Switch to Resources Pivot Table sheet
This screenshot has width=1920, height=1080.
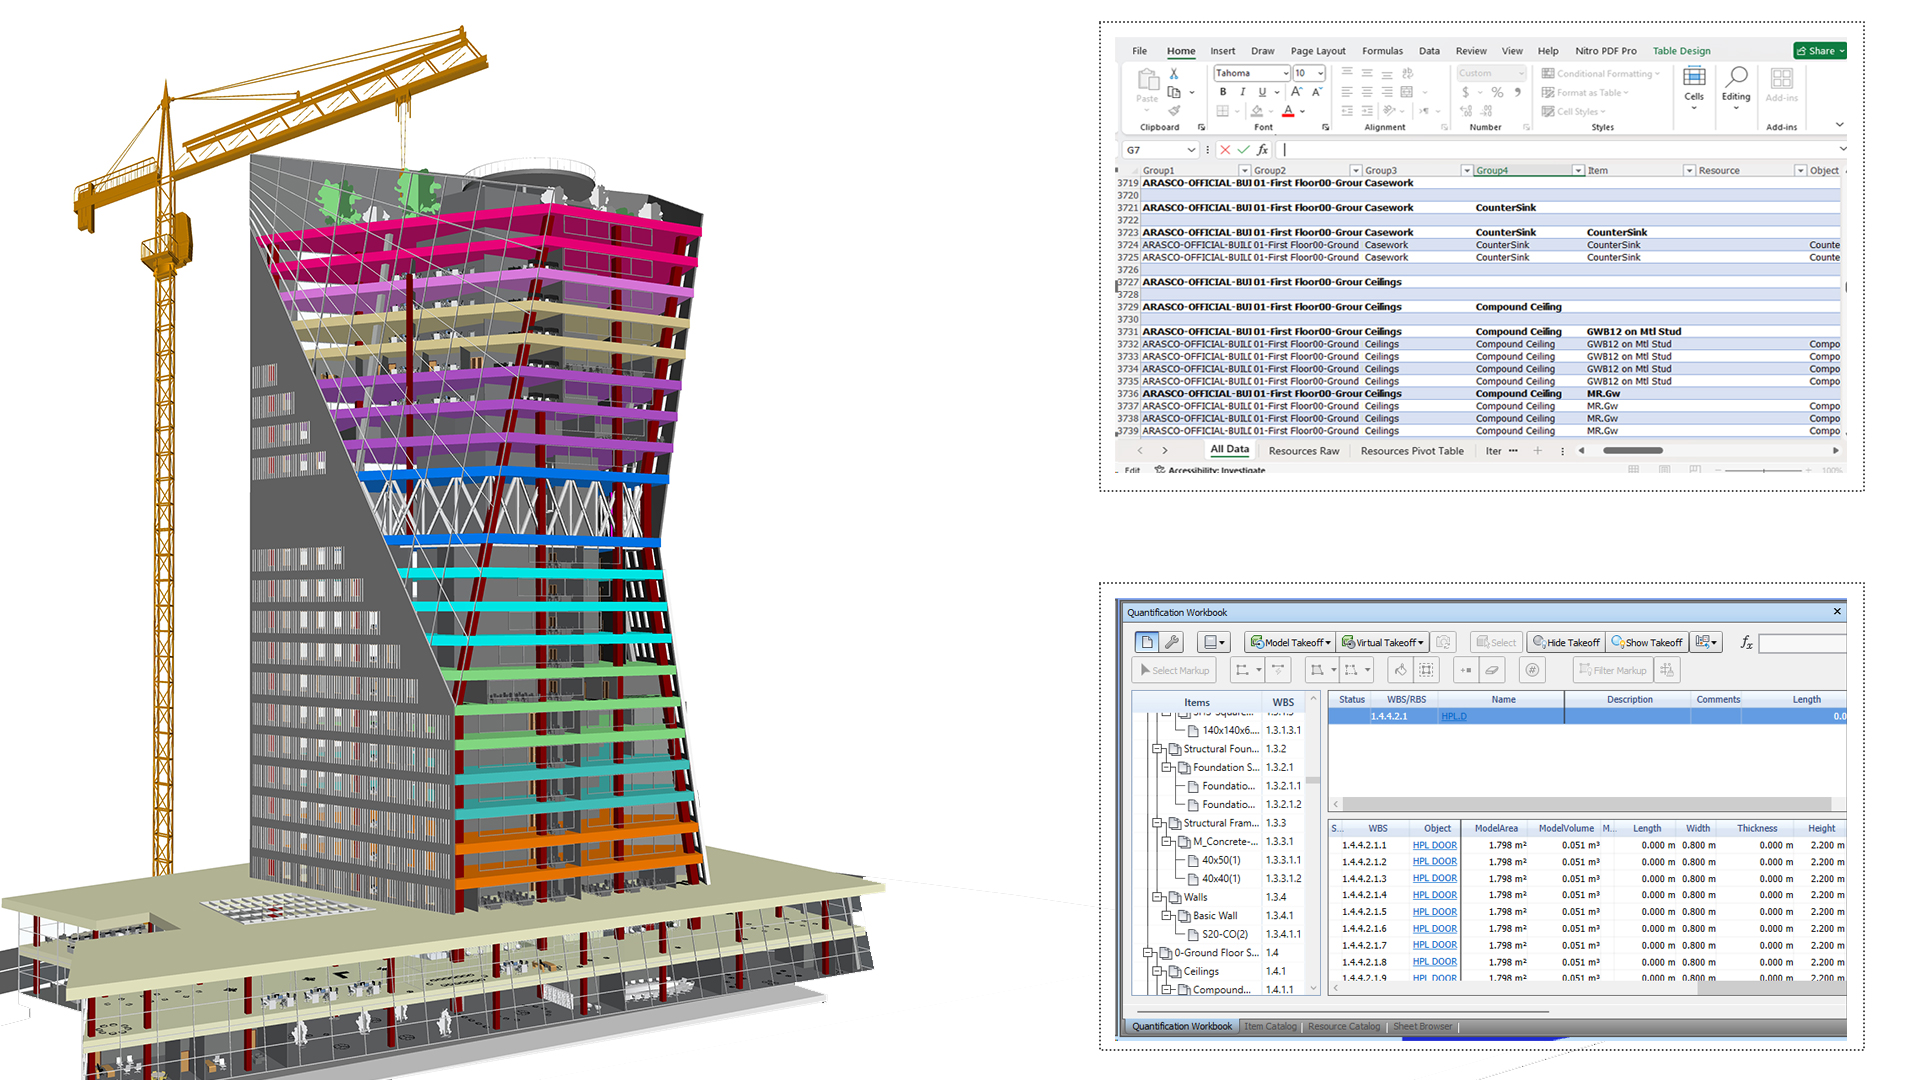tap(1412, 451)
